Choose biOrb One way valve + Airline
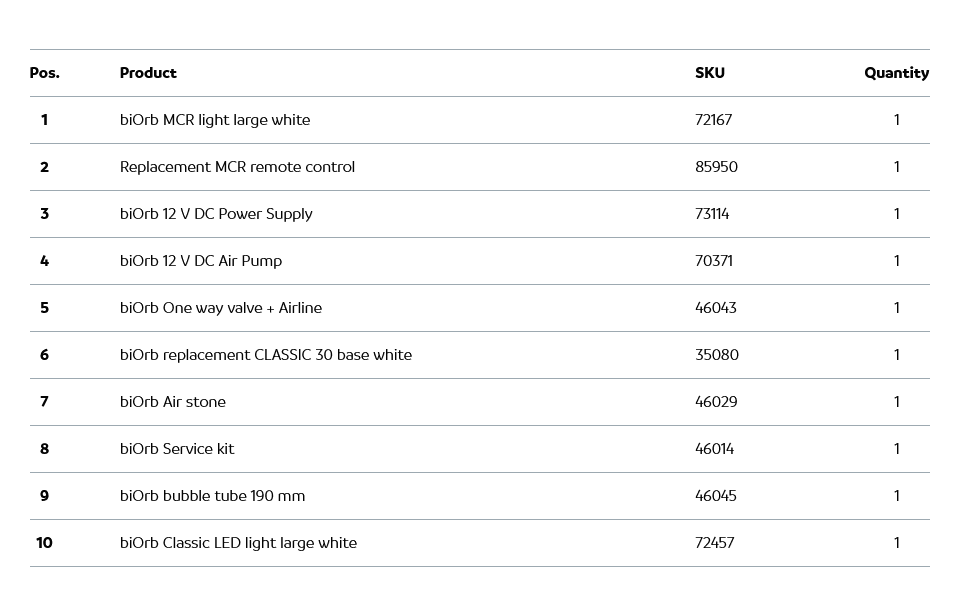Viewport: 959px width, 615px height. 221,308
